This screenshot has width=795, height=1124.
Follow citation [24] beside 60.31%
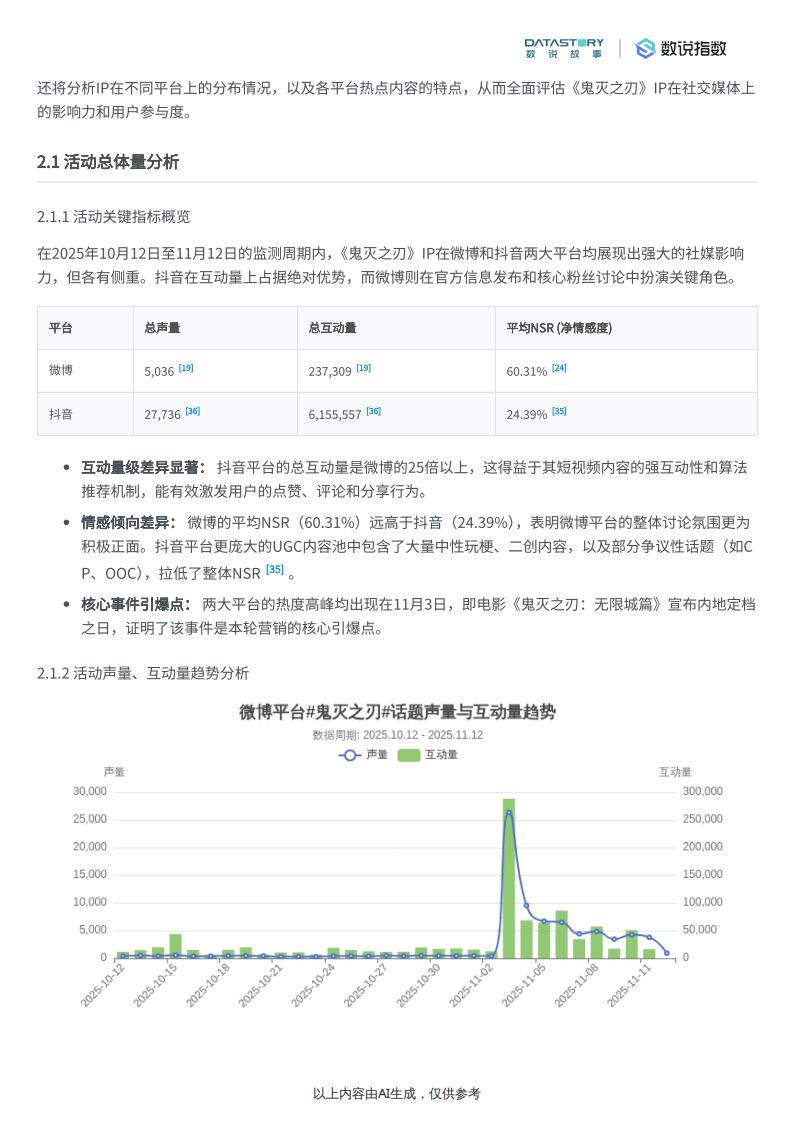click(x=559, y=368)
